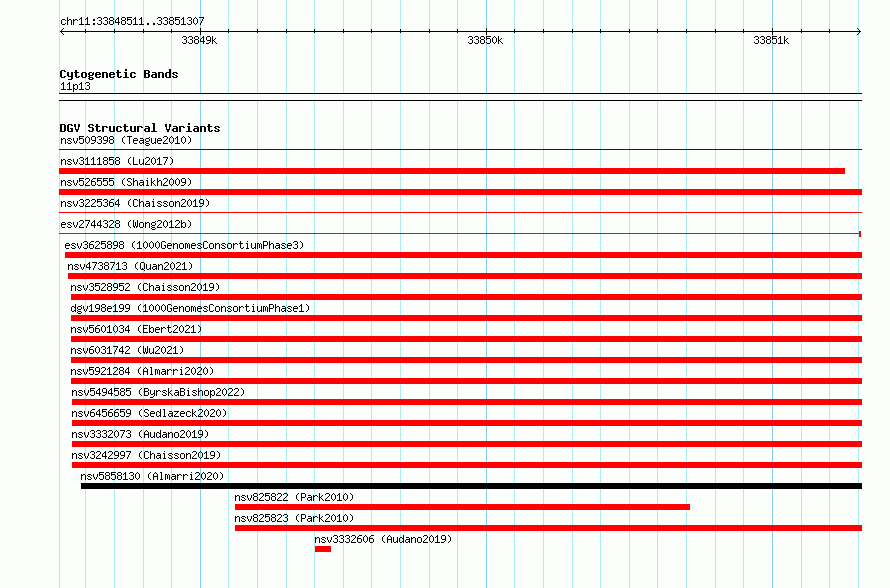Click the Cytogenetic Bands track title

click(x=119, y=74)
